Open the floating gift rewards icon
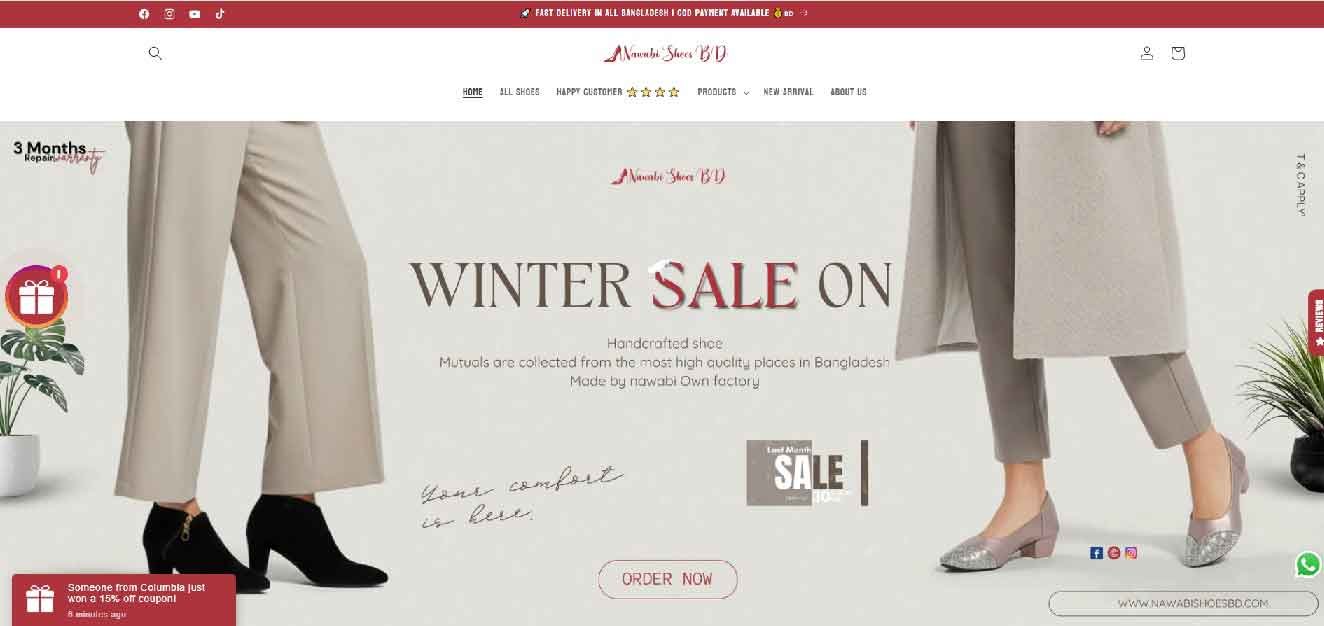This screenshot has width=1324, height=626. click(x=37, y=297)
